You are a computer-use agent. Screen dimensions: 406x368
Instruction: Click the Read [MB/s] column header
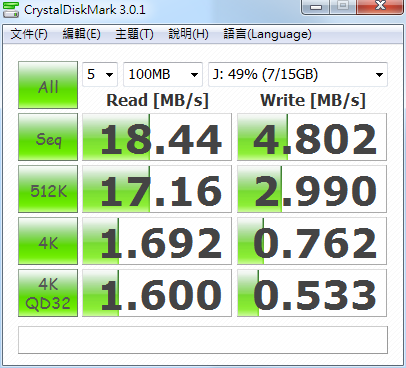tap(157, 100)
